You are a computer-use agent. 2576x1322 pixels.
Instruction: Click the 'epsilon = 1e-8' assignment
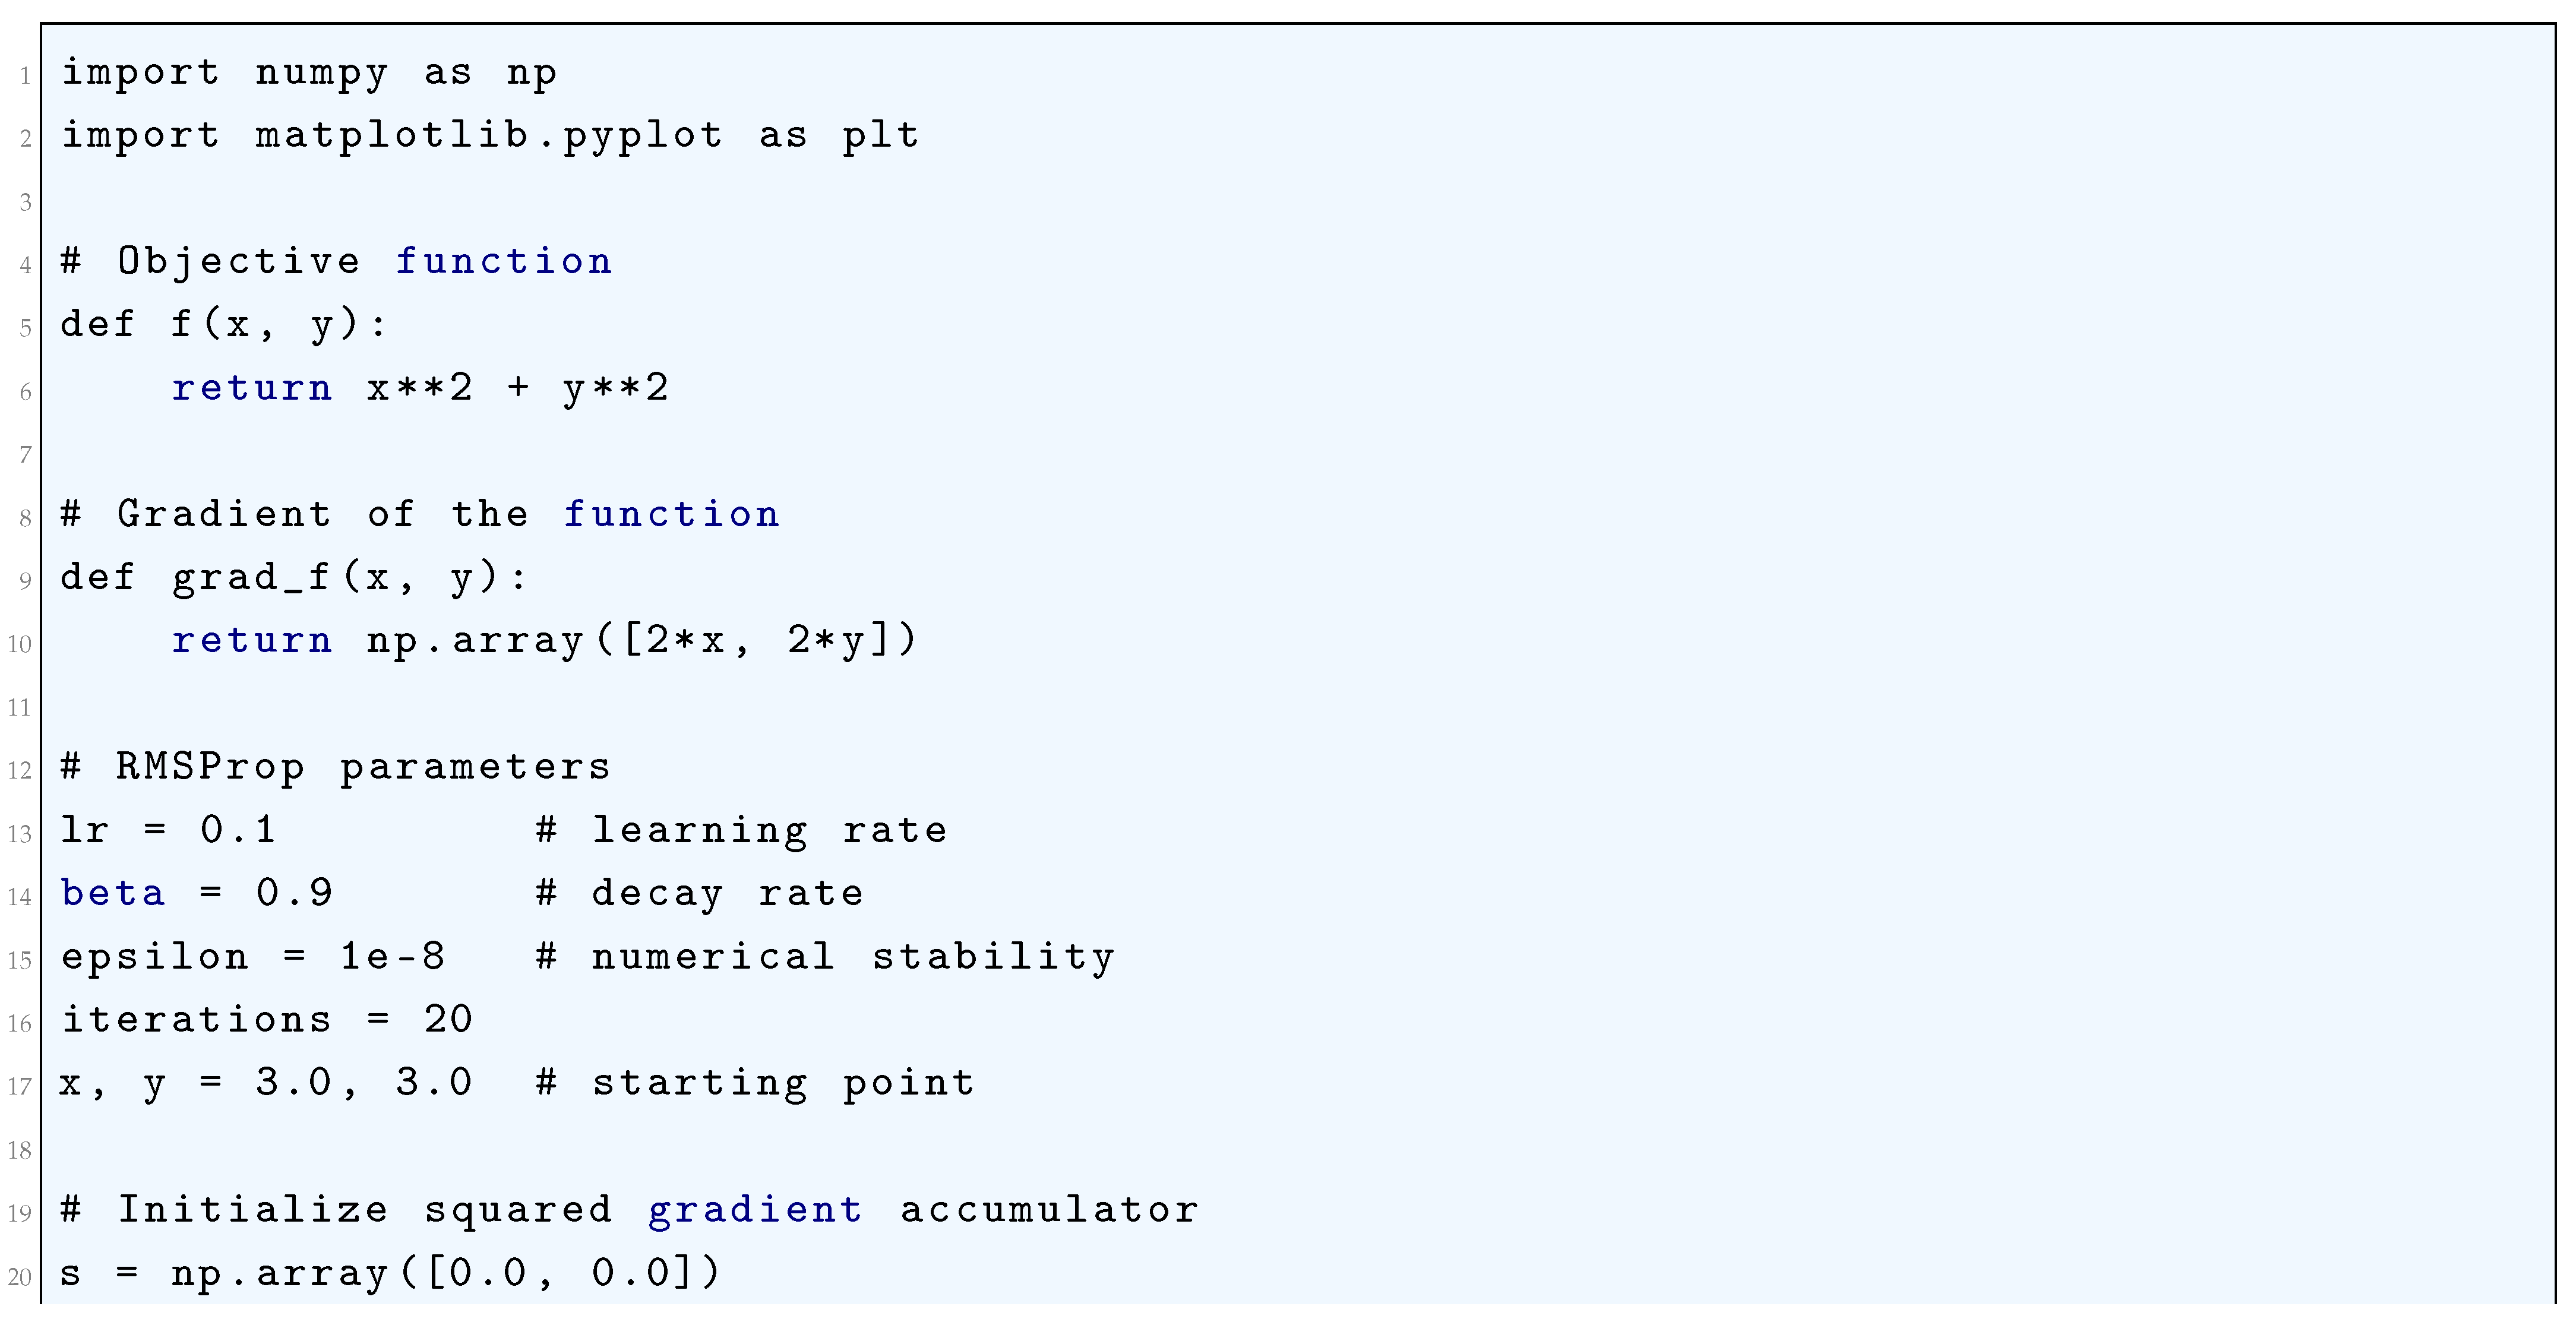[253, 957]
